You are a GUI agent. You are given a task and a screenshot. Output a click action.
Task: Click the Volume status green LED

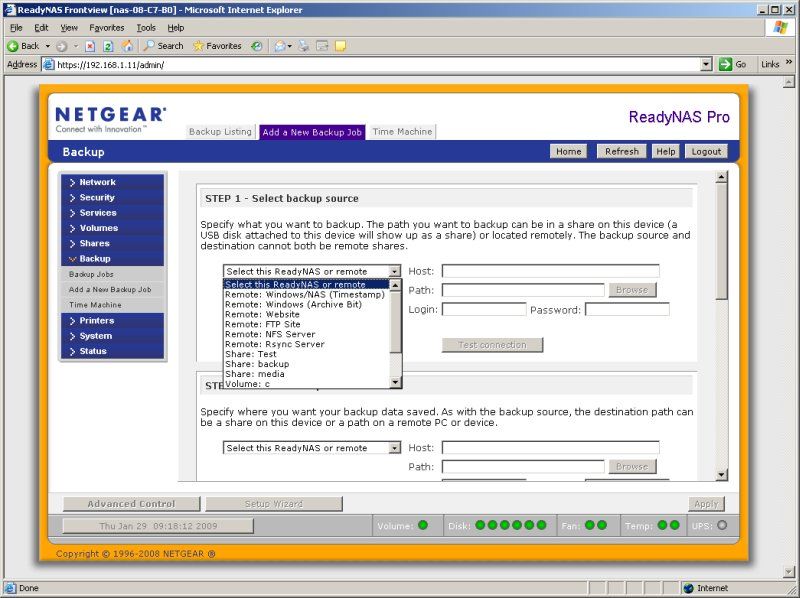click(x=423, y=525)
